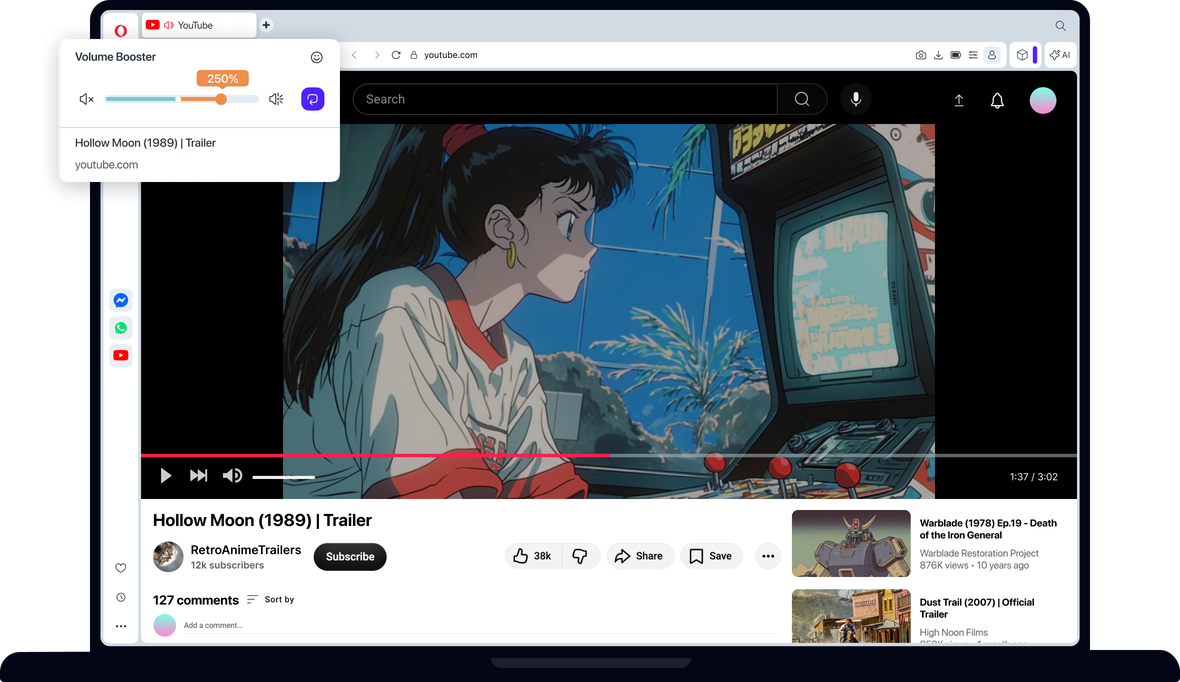Open Warblade Restoration Project channel
Screen dimensions: 1180x682
tap(979, 553)
